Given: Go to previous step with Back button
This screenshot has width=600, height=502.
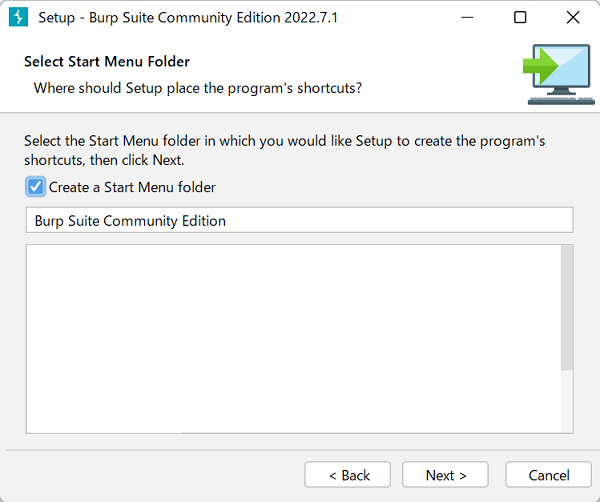Looking at the screenshot, I should pos(347,475).
